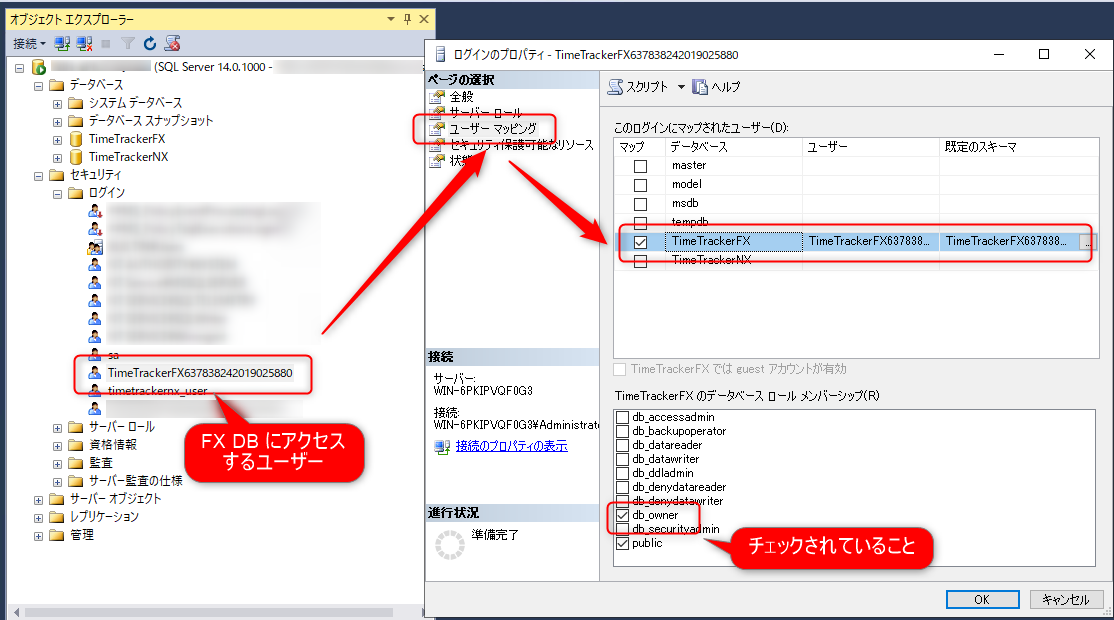The image size is (1114, 620).
Task: Collapse the セキュリティ folder node
Action: [x=40, y=175]
